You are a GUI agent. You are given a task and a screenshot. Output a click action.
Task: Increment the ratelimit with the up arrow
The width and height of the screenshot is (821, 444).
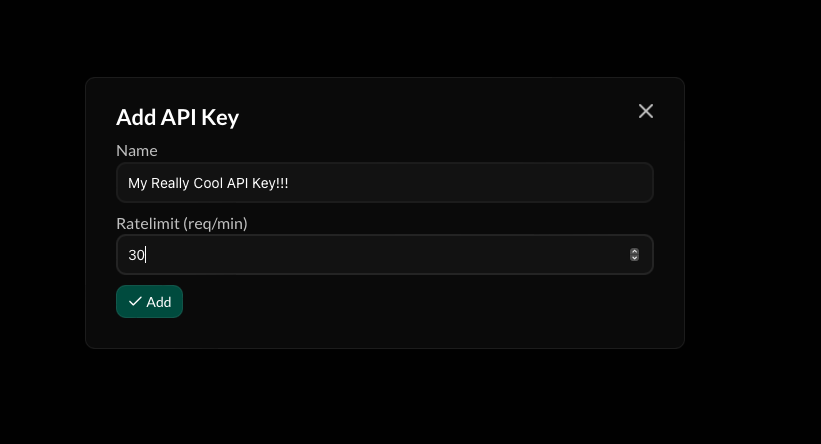[634, 252]
